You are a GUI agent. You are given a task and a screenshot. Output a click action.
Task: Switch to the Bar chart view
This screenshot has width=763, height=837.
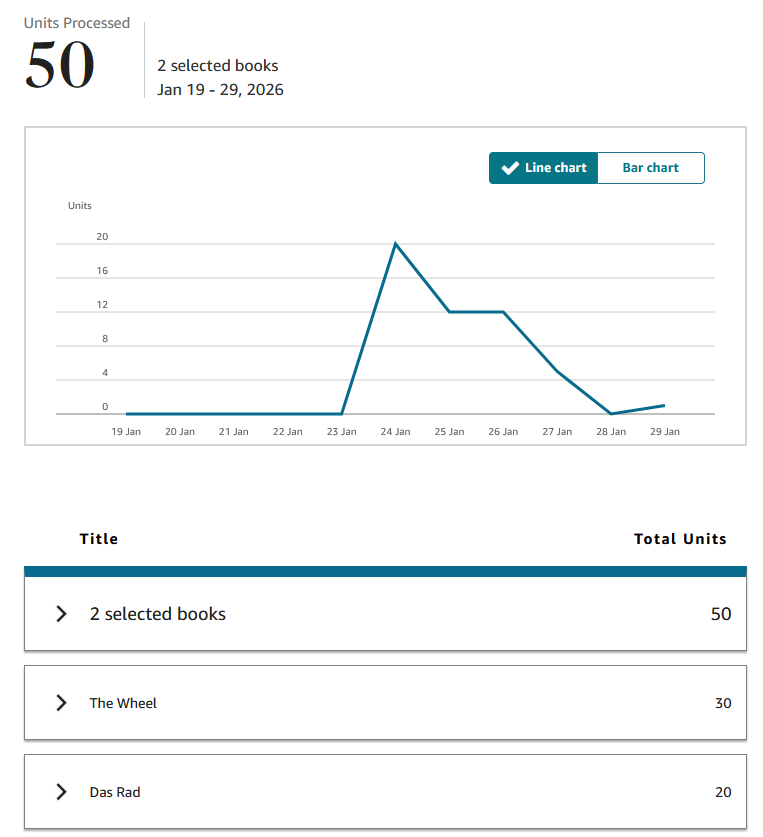tap(650, 168)
